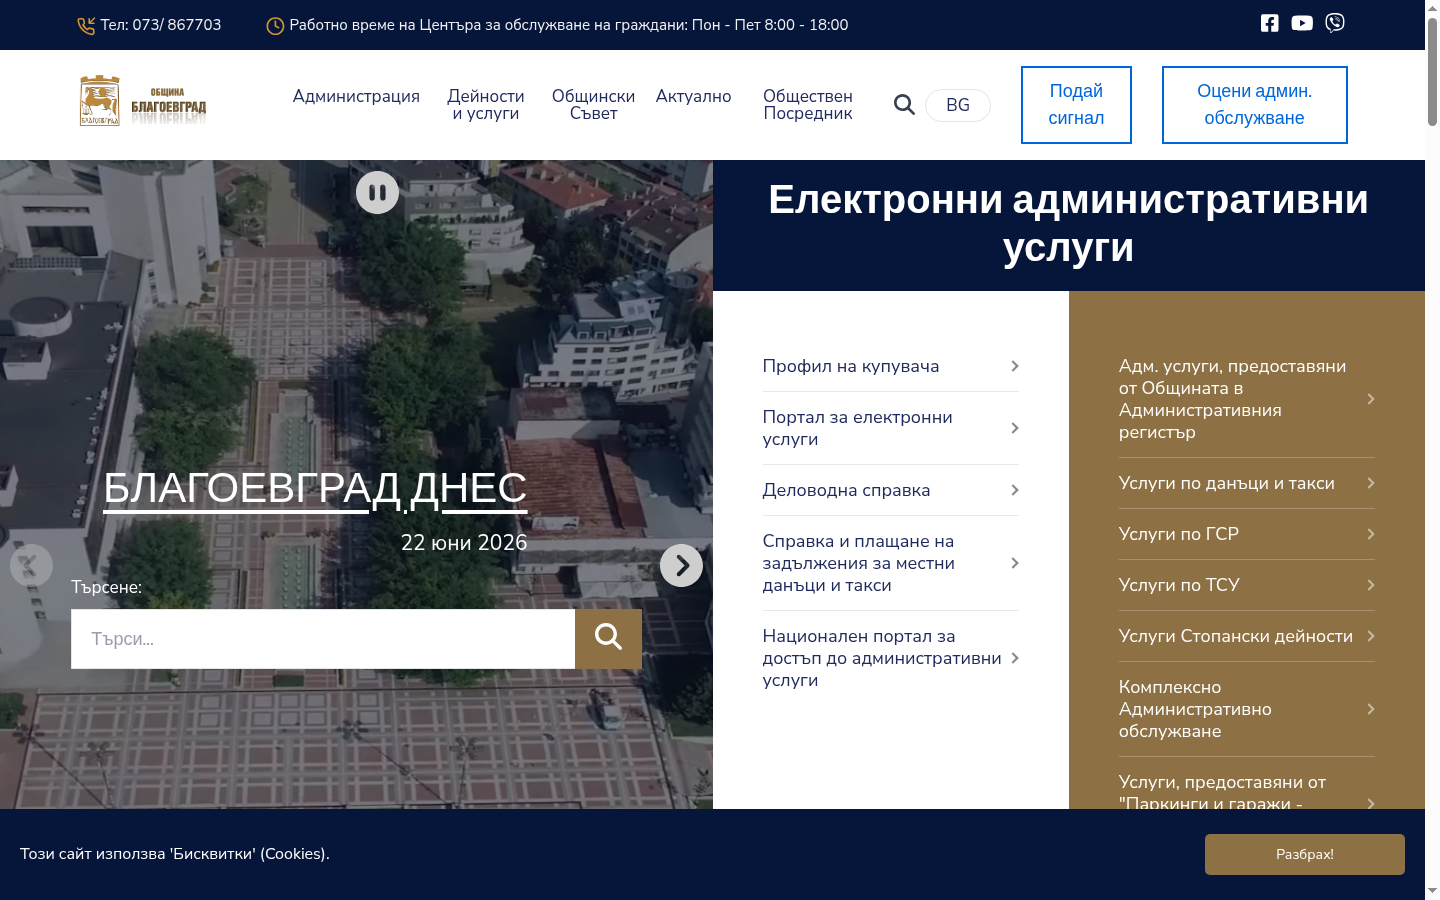The height and width of the screenshot is (900, 1440).
Task: Open the Актуално menu
Action: tap(693, 97)
